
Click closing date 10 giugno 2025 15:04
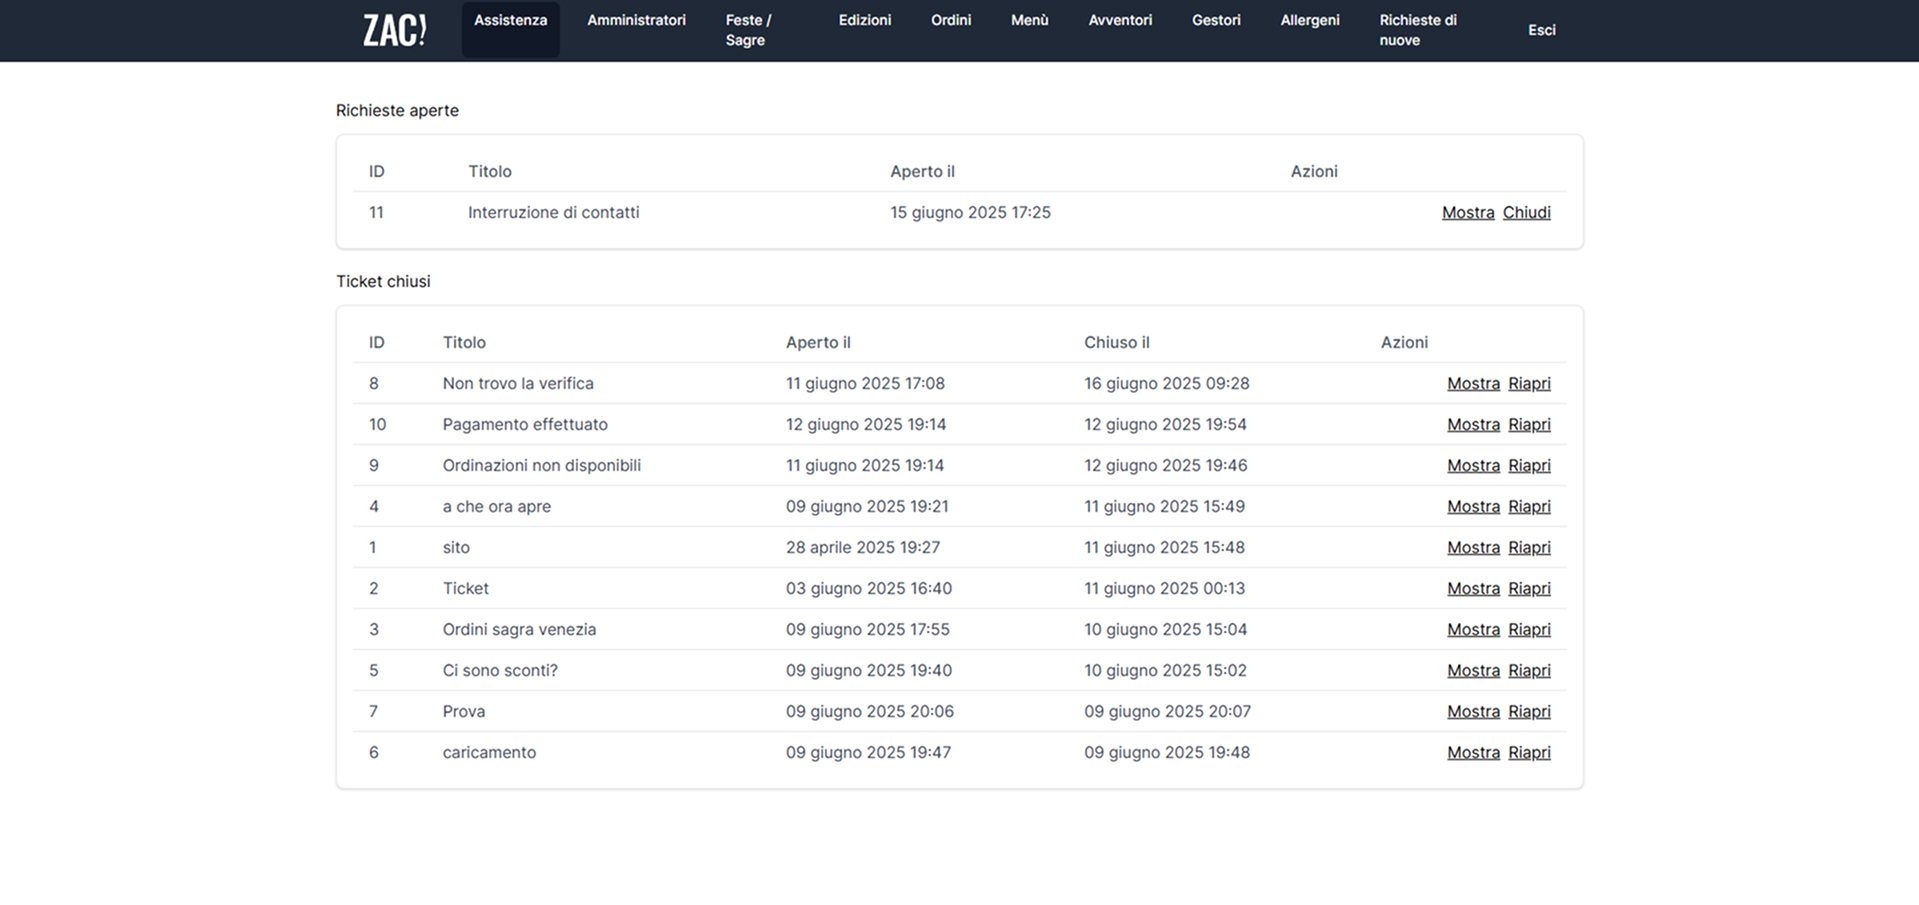click(1165, 629)
